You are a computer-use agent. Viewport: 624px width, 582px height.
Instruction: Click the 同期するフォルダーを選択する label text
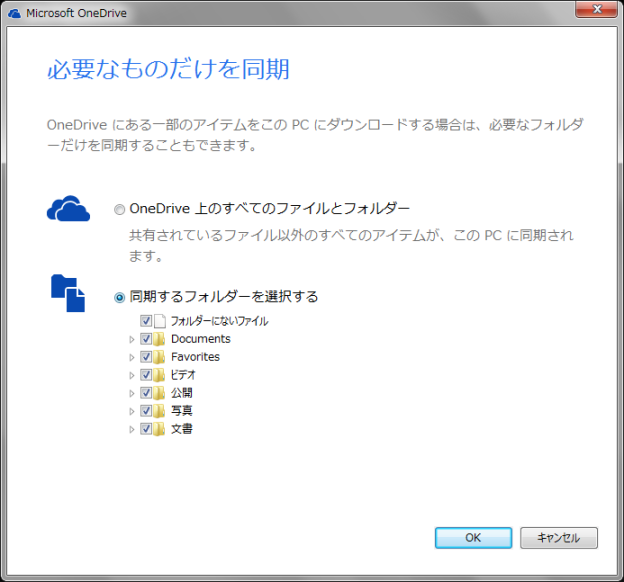pos(224,297)
